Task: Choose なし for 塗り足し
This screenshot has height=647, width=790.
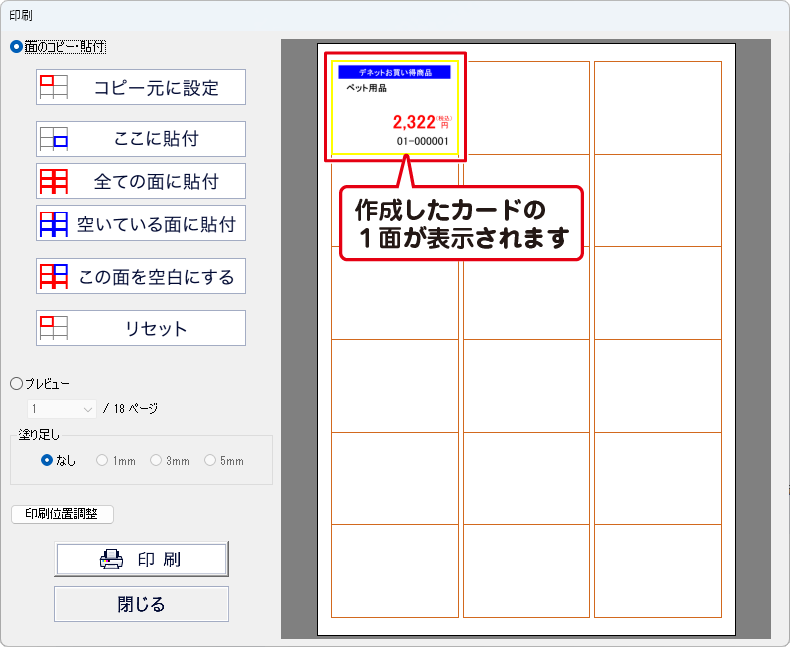Action: (47, 461)
